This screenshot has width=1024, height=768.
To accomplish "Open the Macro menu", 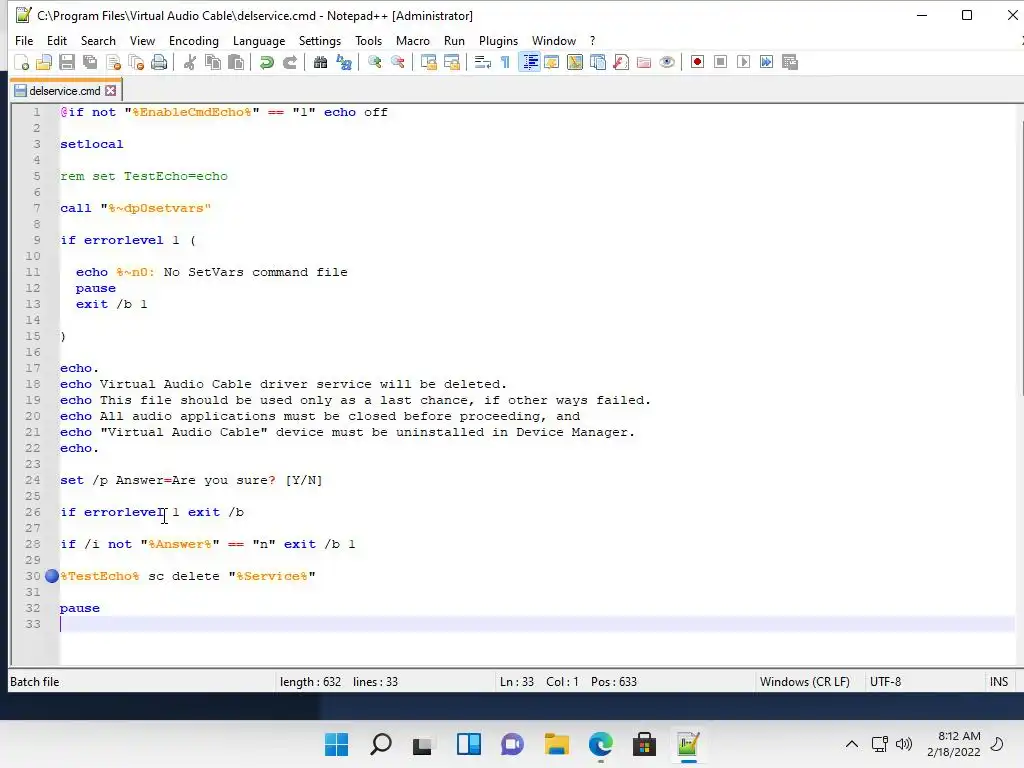I will 413,40.
